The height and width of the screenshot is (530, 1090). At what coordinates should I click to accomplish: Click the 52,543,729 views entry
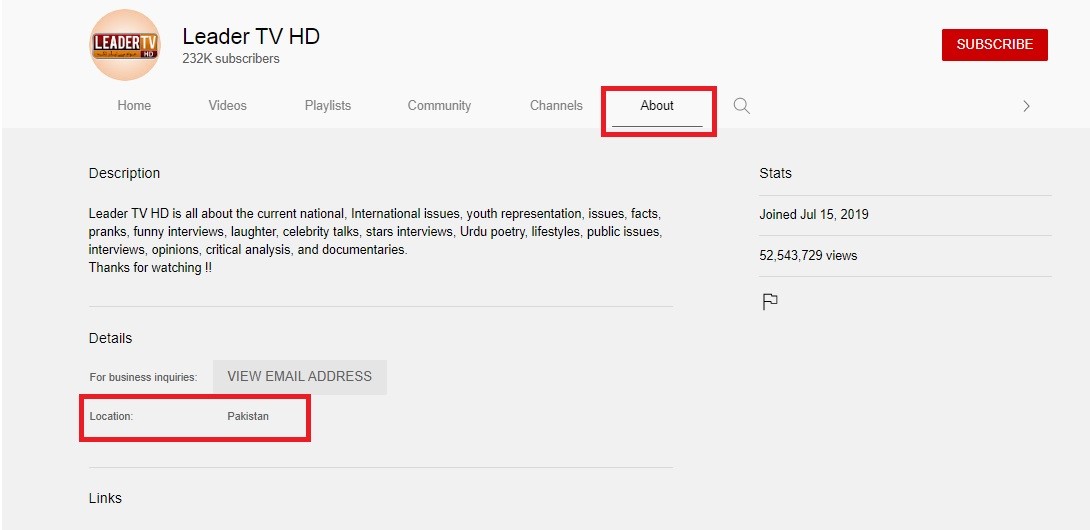pos(808,256)
